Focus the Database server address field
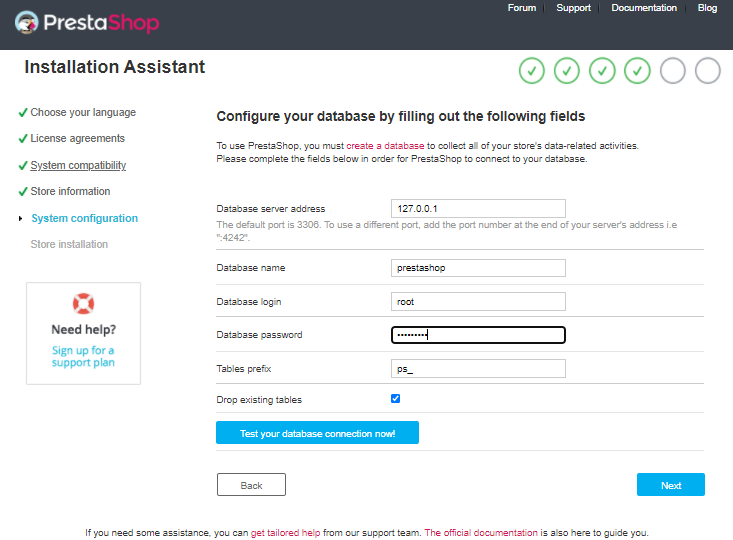This screenshot has width=733, height=540. (478, 208)
